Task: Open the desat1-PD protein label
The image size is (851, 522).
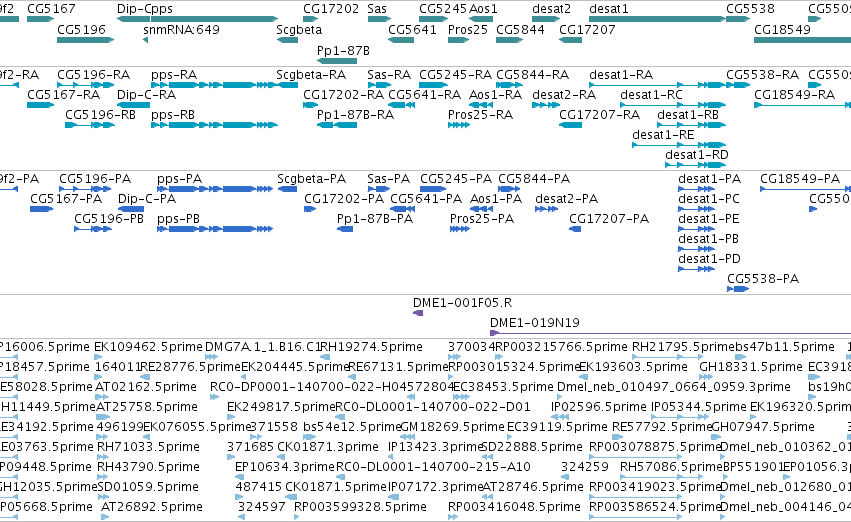Action: click(x=709, y=259)
